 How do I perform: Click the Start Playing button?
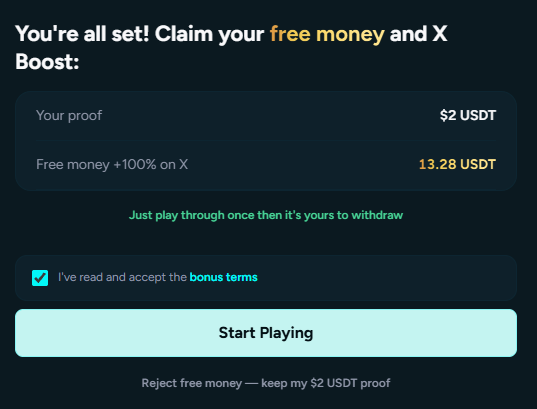[266, 333]
